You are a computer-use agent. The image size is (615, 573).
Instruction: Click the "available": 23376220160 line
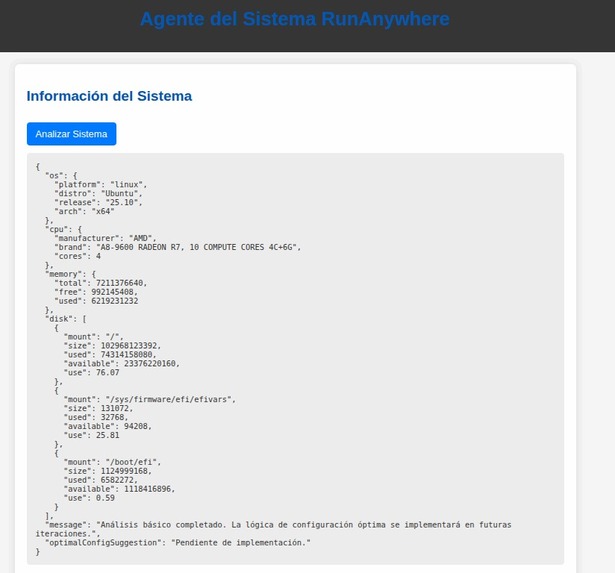point(122,364)
